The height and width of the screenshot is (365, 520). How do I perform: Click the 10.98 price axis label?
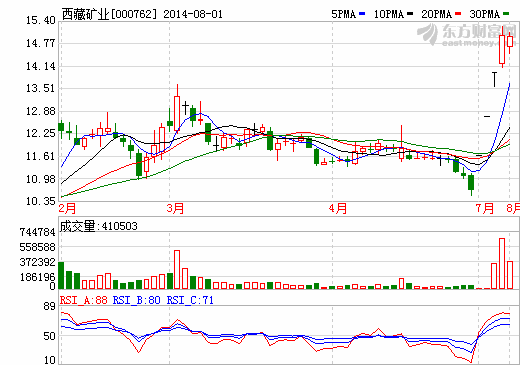41,179
